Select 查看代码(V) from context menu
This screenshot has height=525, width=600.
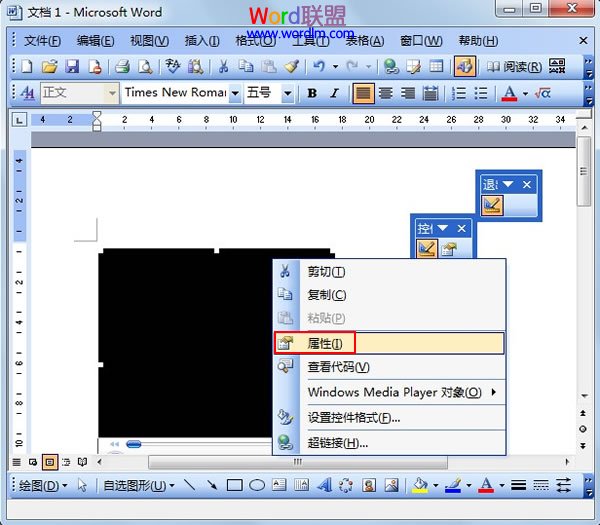[390, 367]
